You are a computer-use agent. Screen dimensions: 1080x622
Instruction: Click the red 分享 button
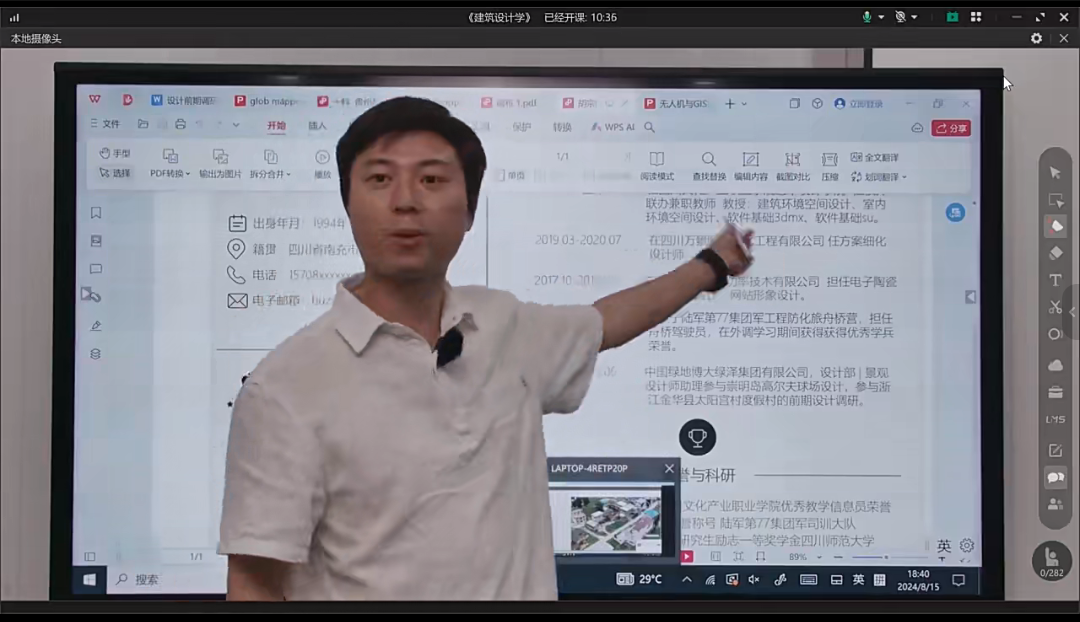951,128
